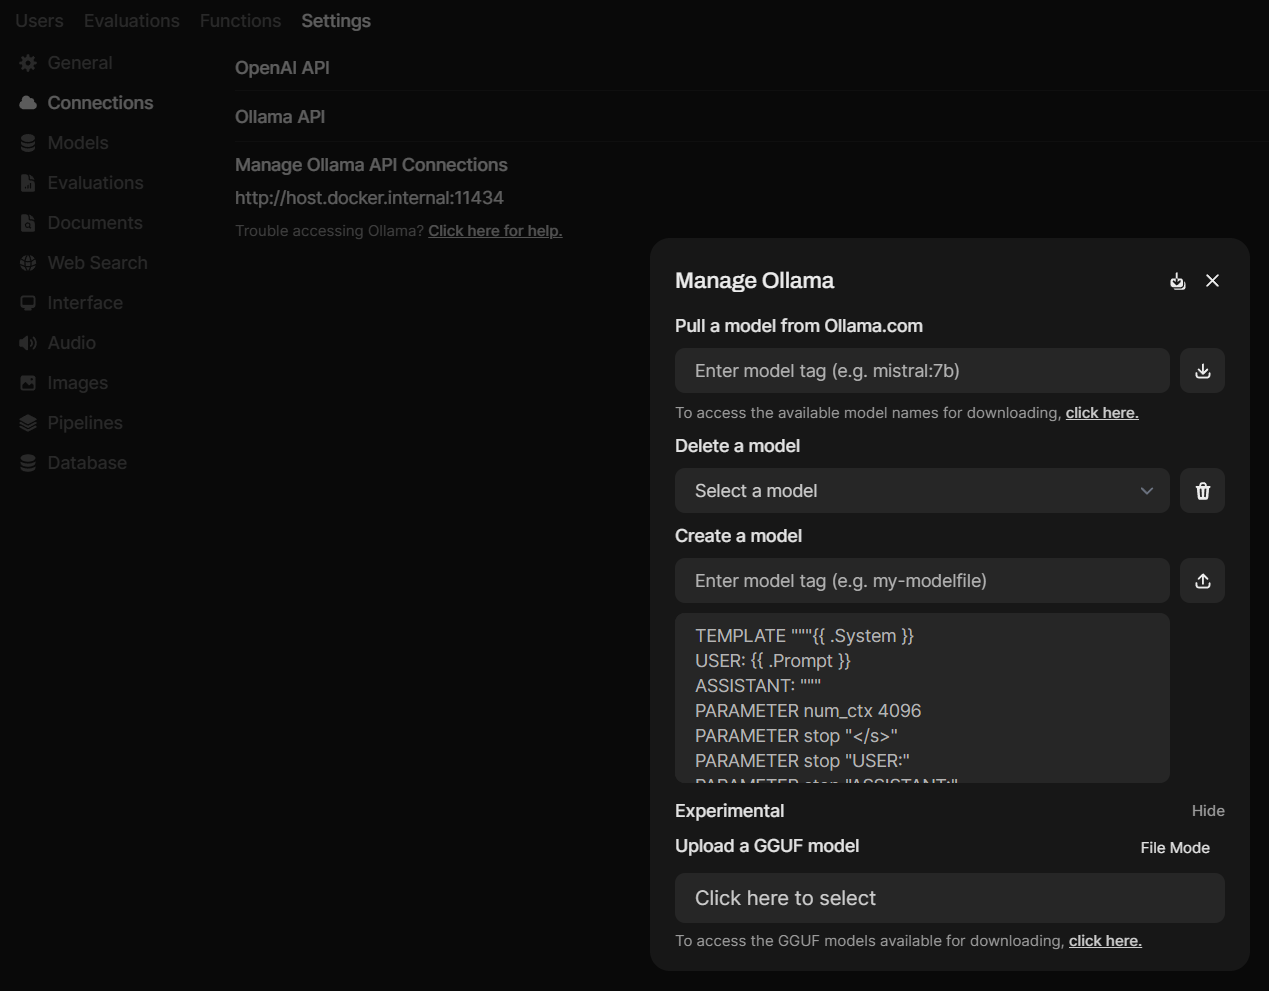The width and height of the screenshot is (1269, 991).
Task: Click the update all models icon
Action: tap(1177, 281)
